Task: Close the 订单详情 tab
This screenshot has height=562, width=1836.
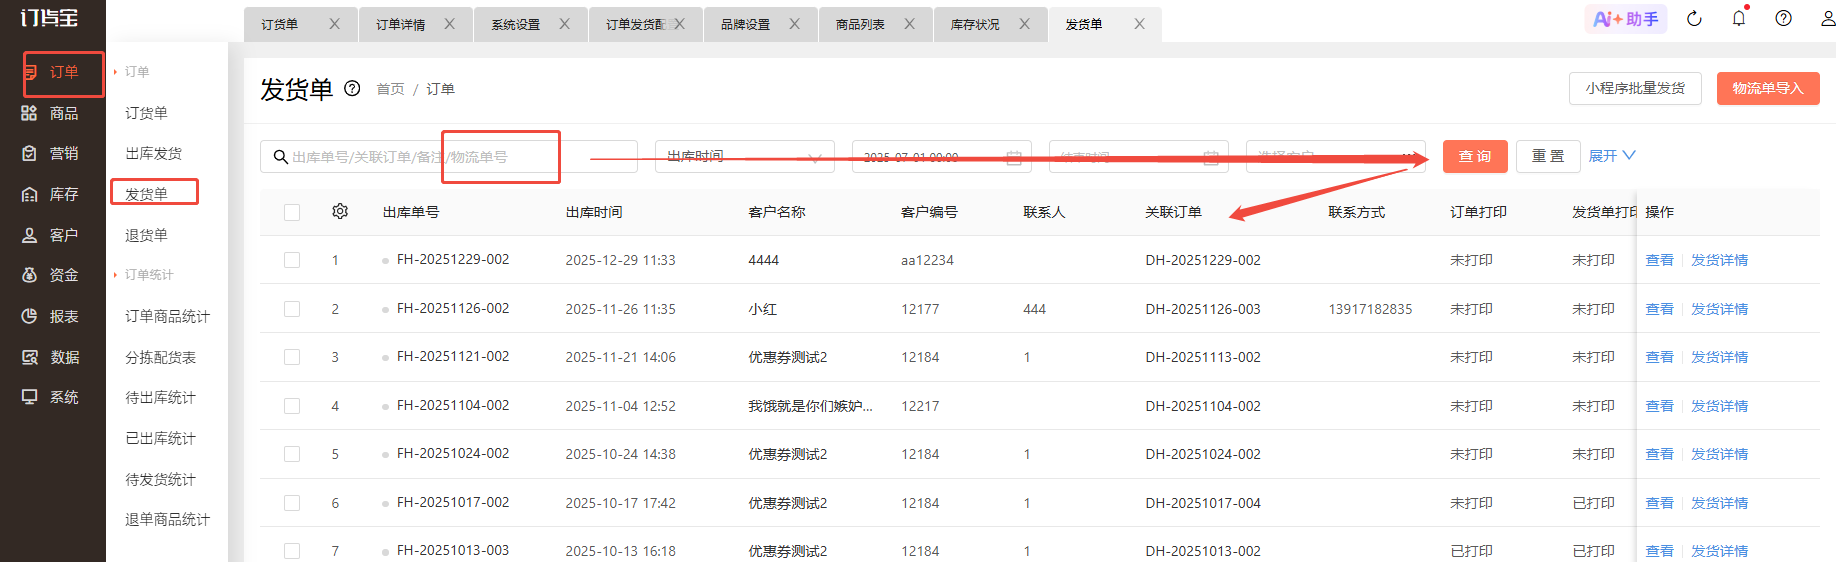Action: (x=450, y=24)
